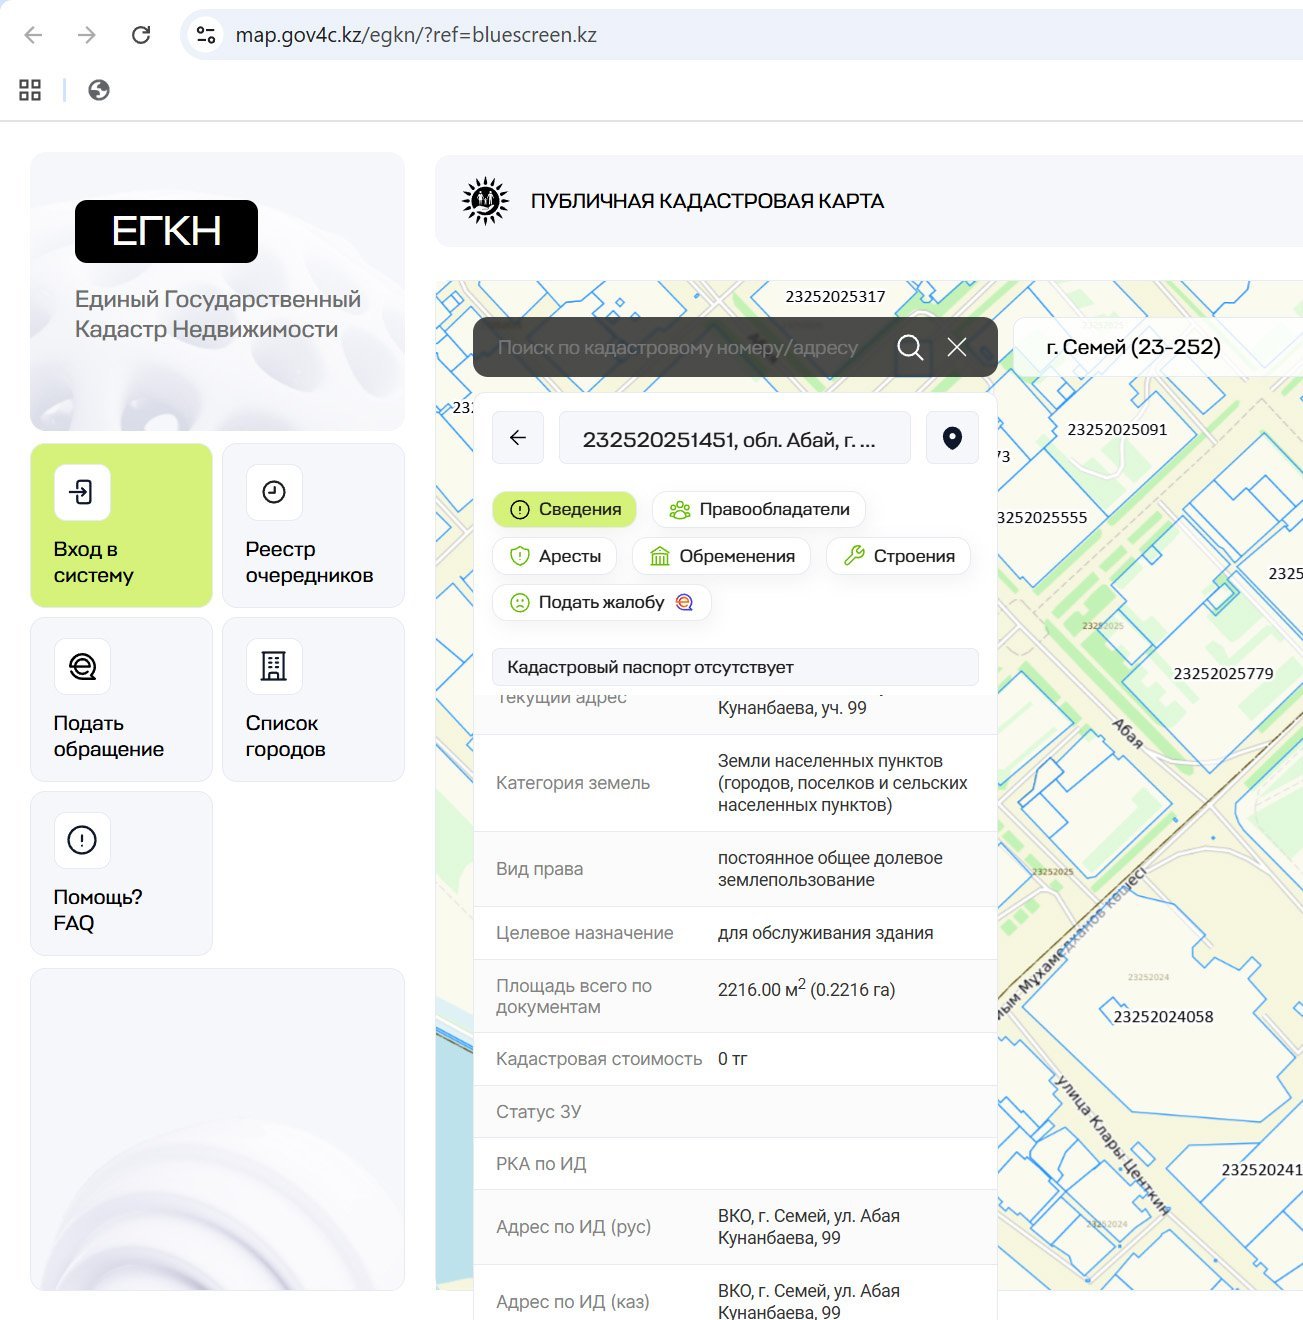
Task: Click the search magnifier icon
Action: 909,347
